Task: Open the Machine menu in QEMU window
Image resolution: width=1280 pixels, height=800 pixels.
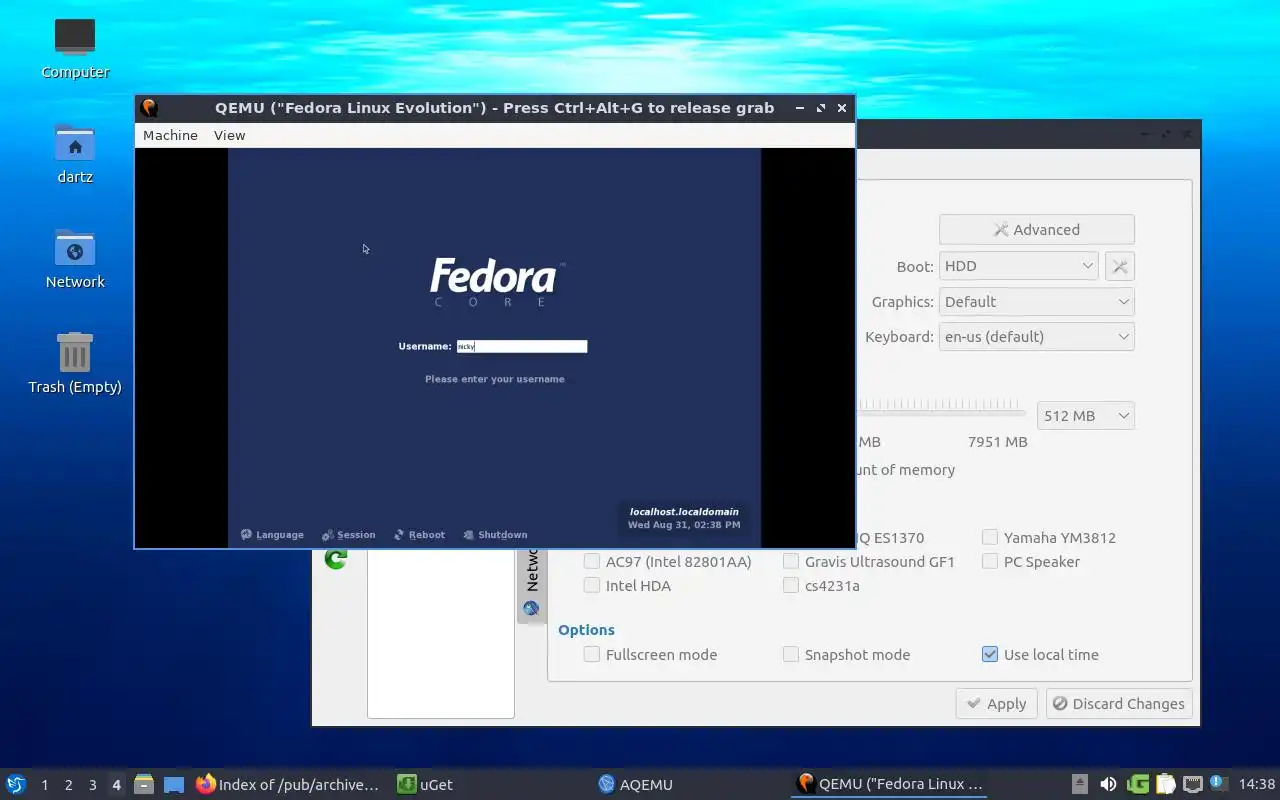Action: [170, 135]
